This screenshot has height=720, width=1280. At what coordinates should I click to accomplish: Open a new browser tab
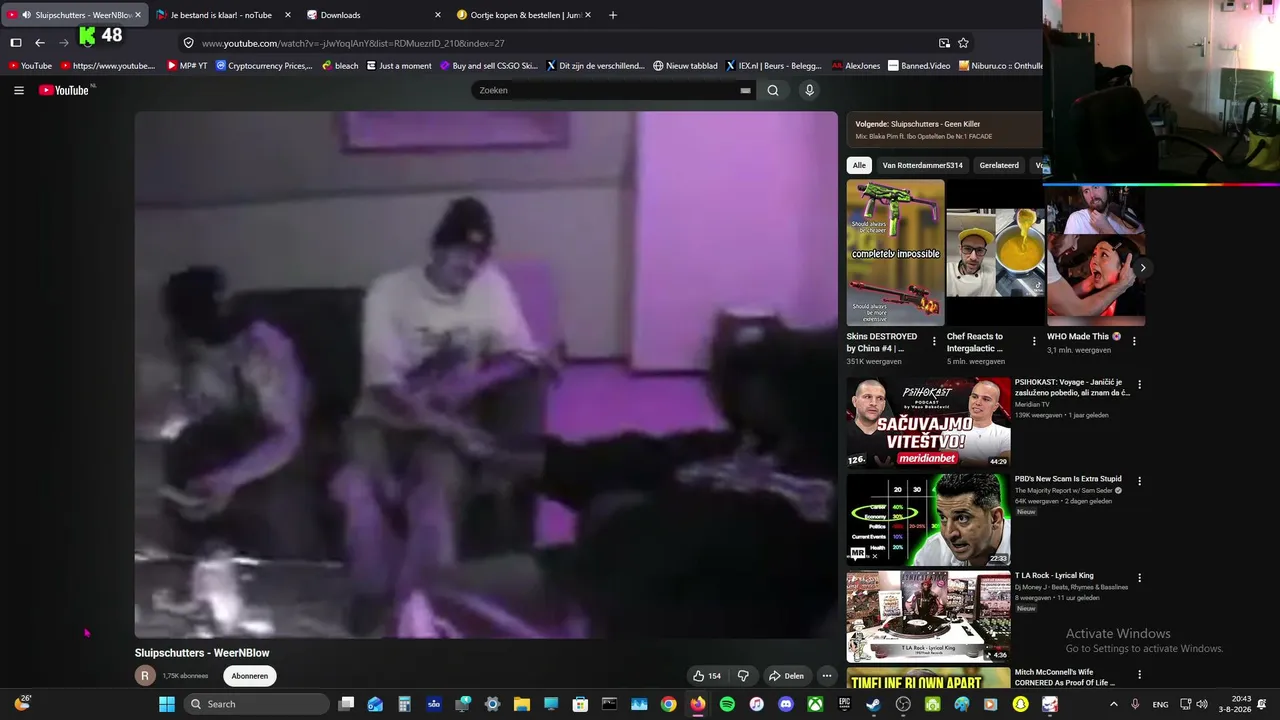tap(613, 15)
